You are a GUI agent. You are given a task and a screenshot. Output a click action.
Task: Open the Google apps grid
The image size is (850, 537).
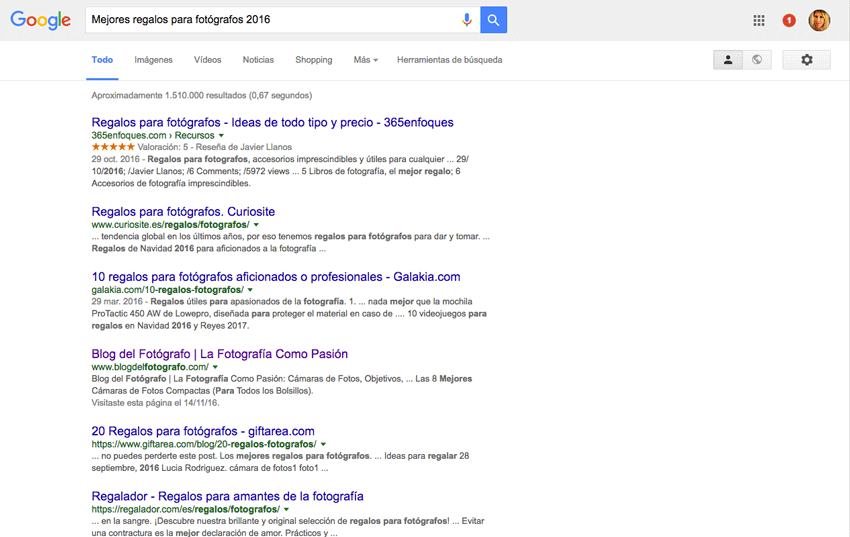pyautogui.click(x=759, y=21)
